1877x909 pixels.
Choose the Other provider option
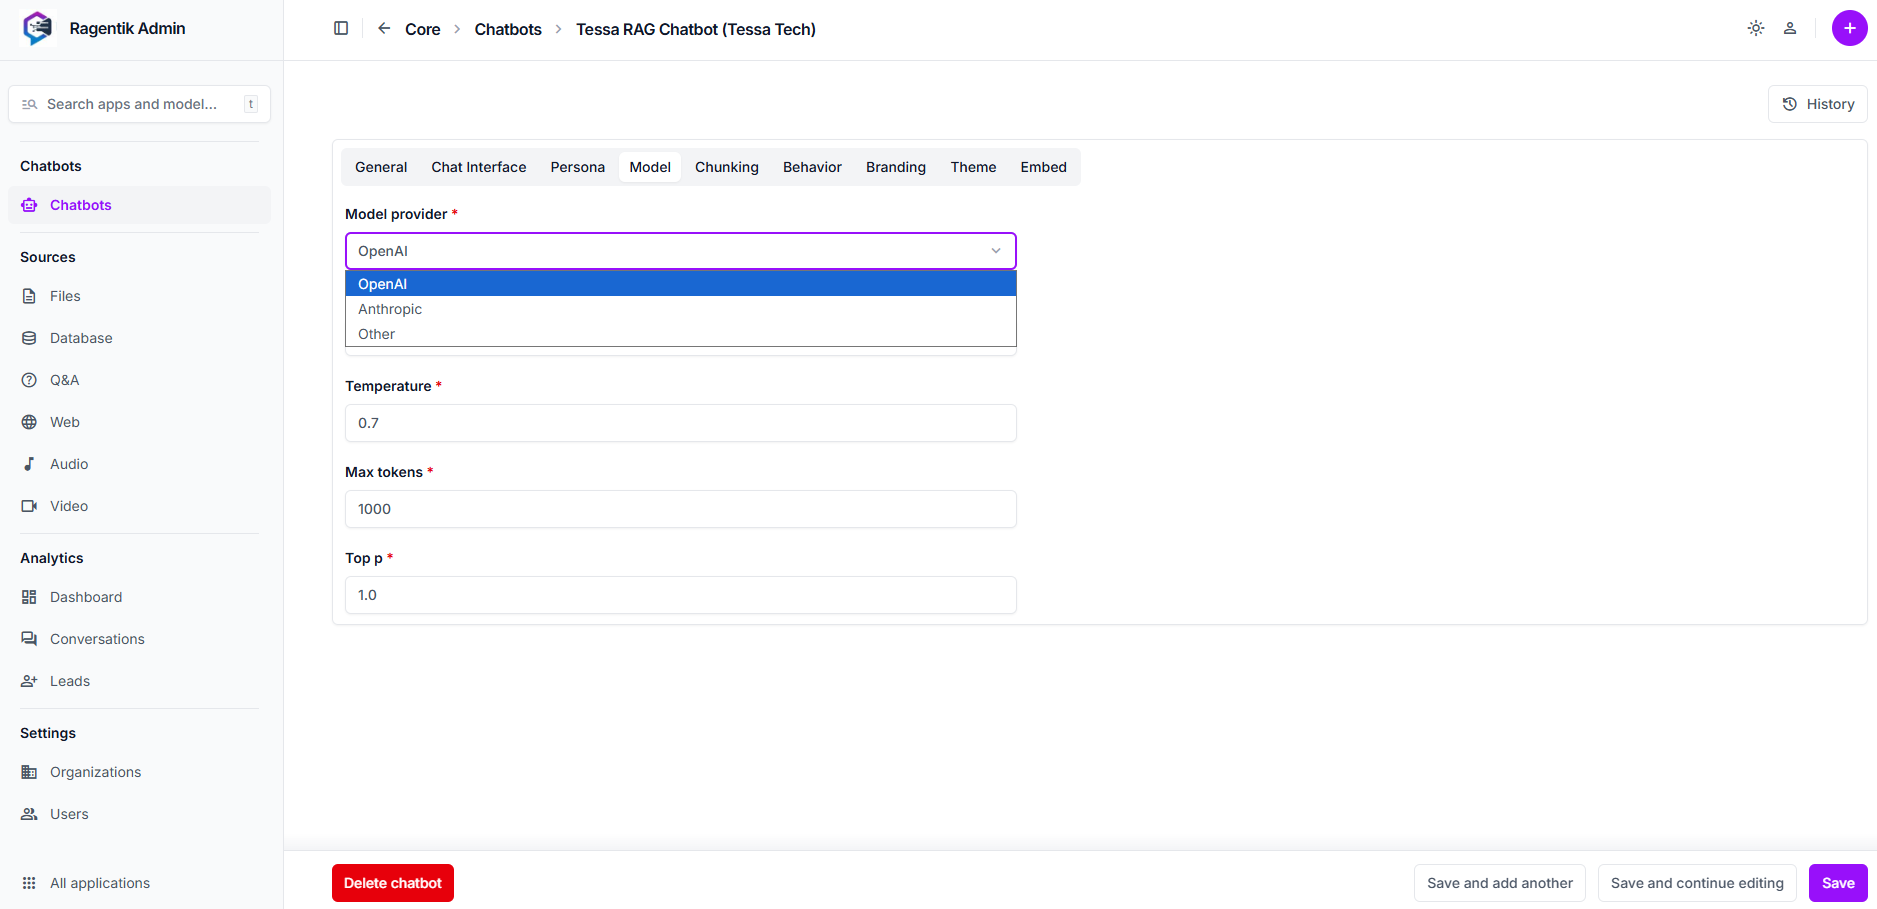(377, 334)
